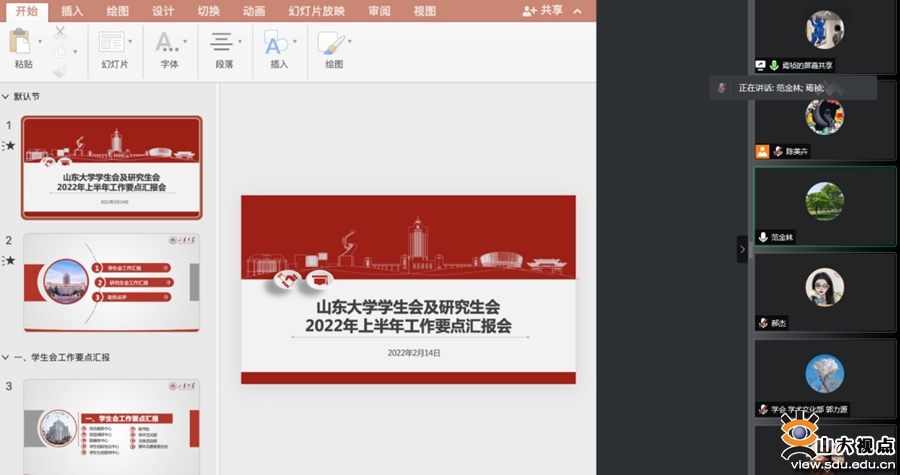Click 范金林's microphone icon
This screenshot has height=475, width=900.
click(x=763, y=237)
